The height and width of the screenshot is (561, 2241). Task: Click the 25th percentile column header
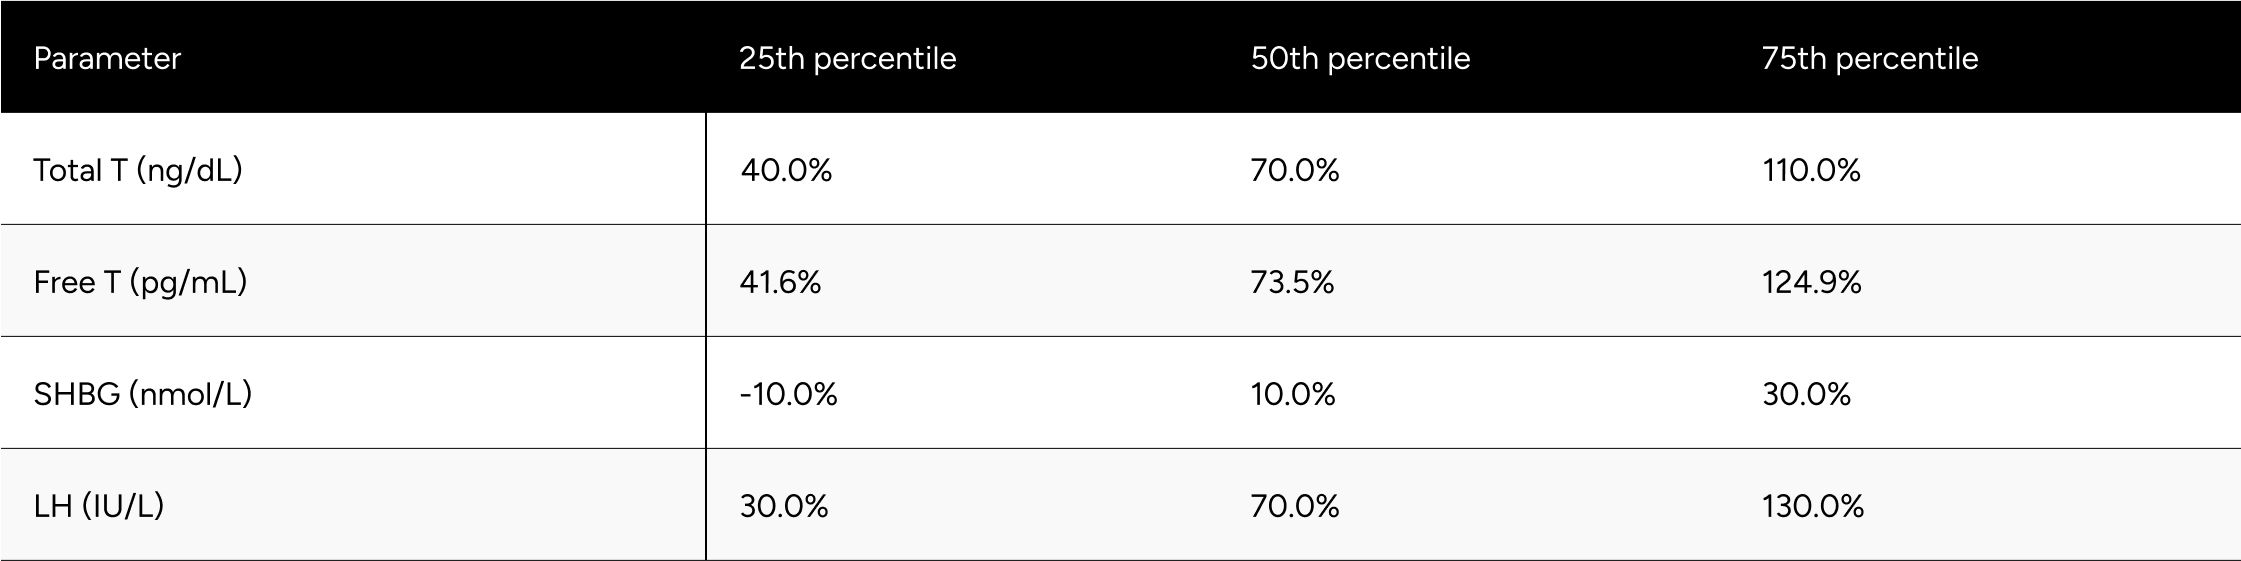tap(847, 58)
